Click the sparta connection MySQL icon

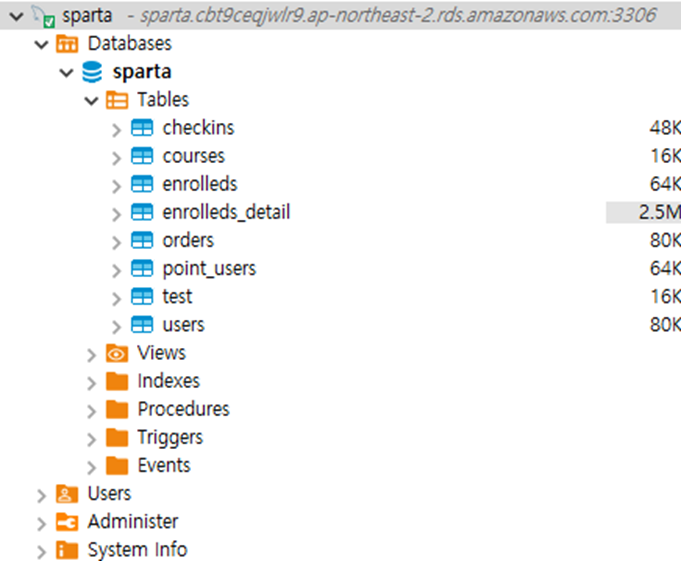[43, 16]
